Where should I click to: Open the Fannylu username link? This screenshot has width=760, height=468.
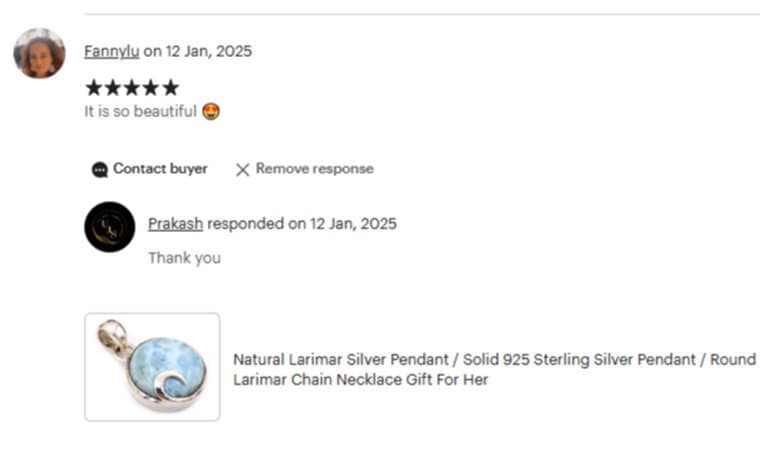[111, 51]
